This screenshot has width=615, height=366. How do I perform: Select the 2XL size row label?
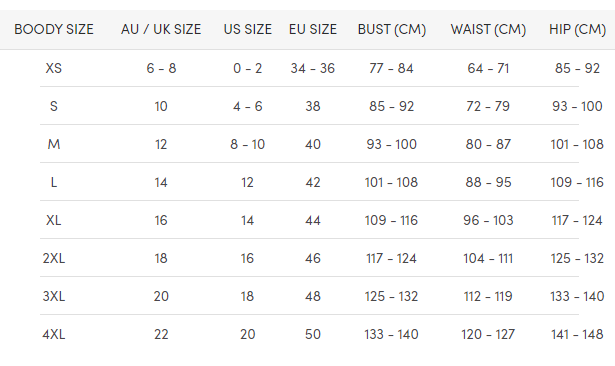(54, 259)
